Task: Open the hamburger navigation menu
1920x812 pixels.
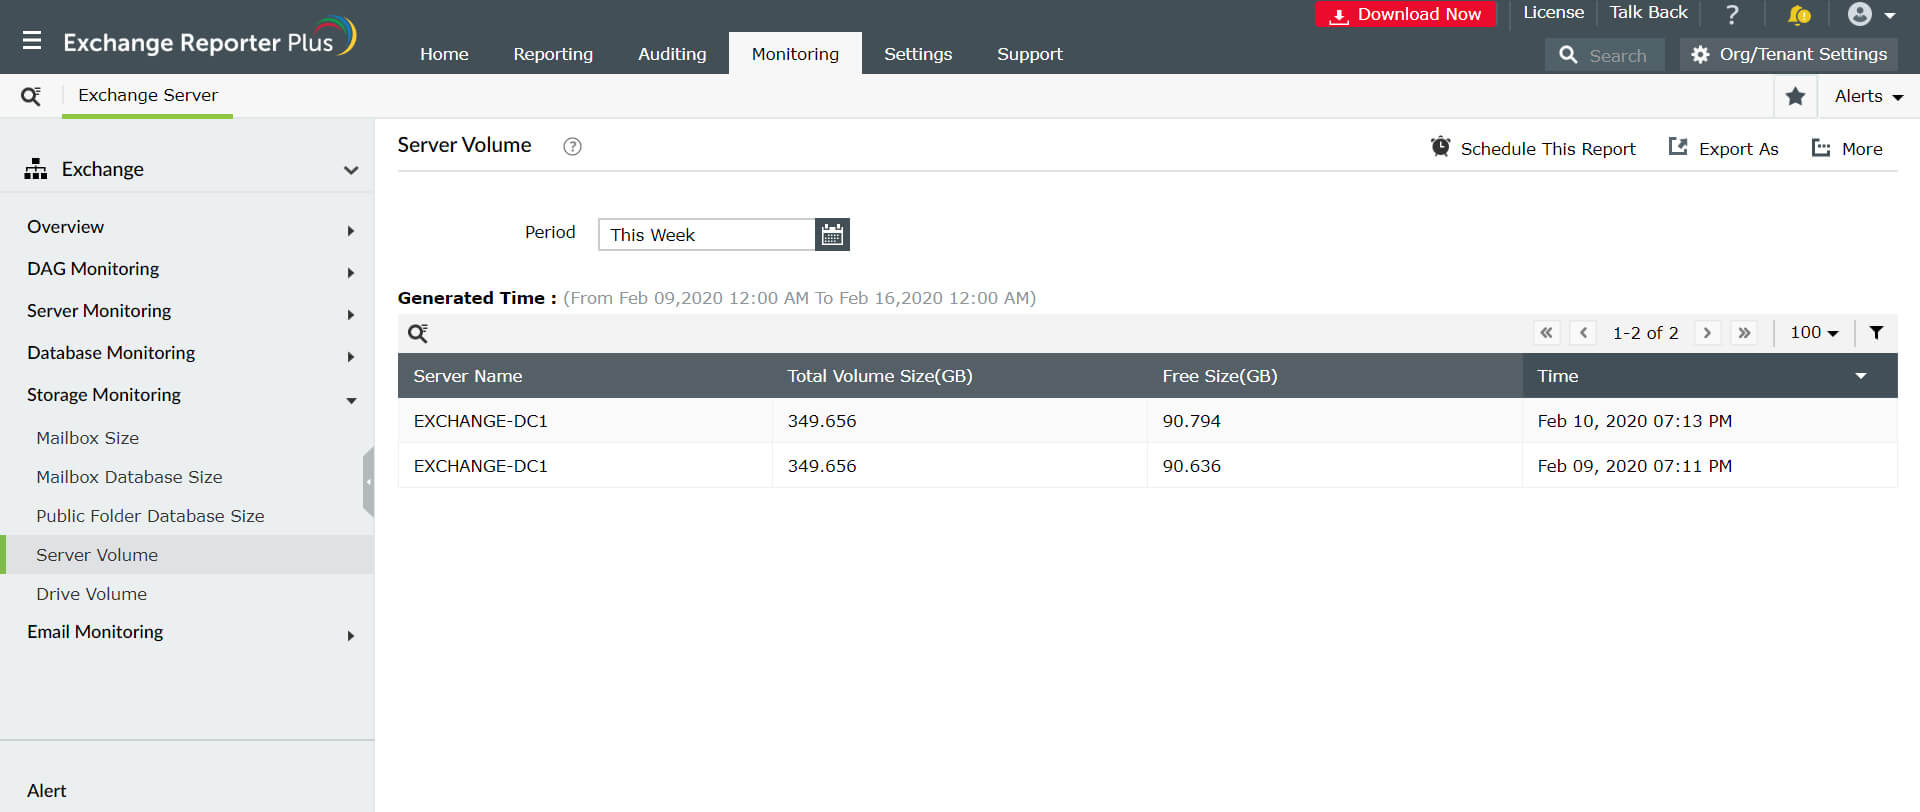Action: (32, 40)
